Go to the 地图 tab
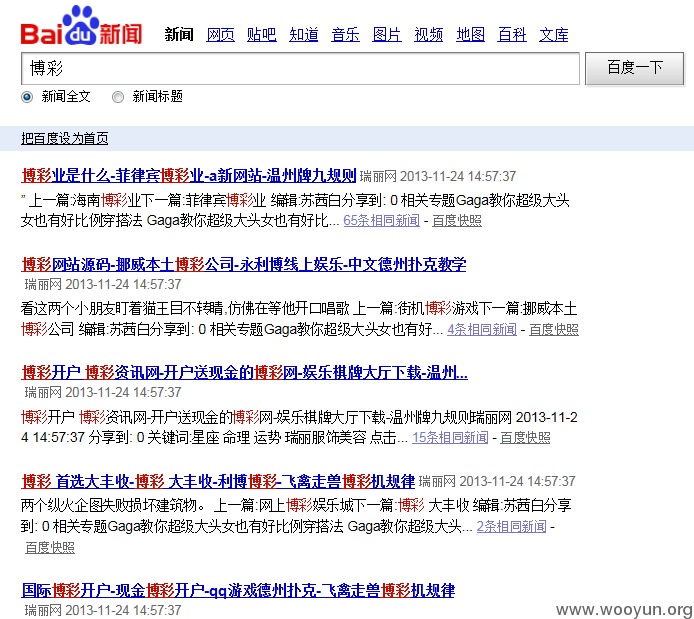Image resolution: width=694 pixels, height=619 pixels. pyautogui.click(x=470, y=34)
